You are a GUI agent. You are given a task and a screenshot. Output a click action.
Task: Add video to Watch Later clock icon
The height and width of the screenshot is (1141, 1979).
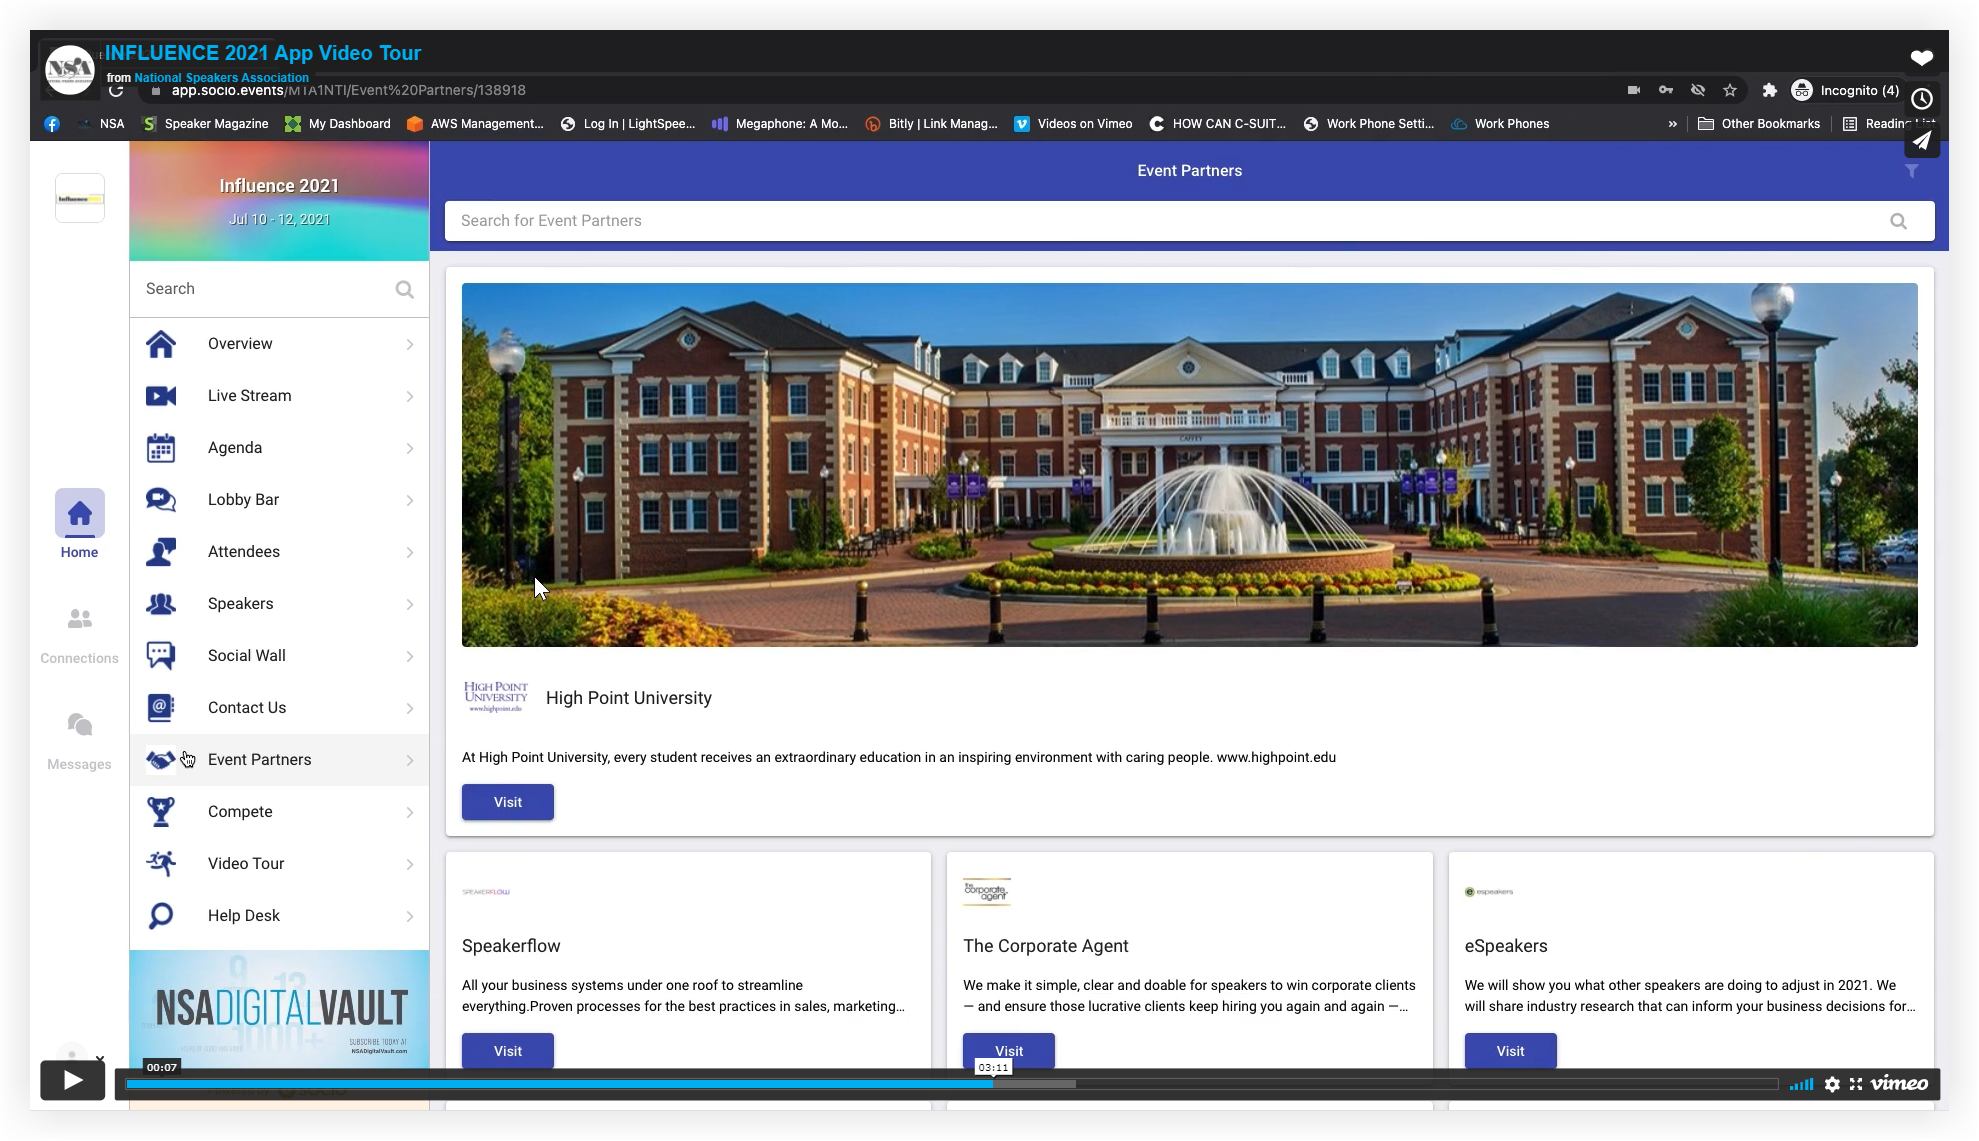(1922, 98)
